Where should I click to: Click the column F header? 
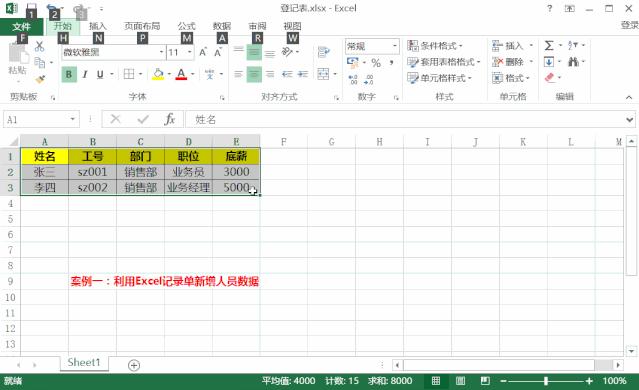point(284,141)
